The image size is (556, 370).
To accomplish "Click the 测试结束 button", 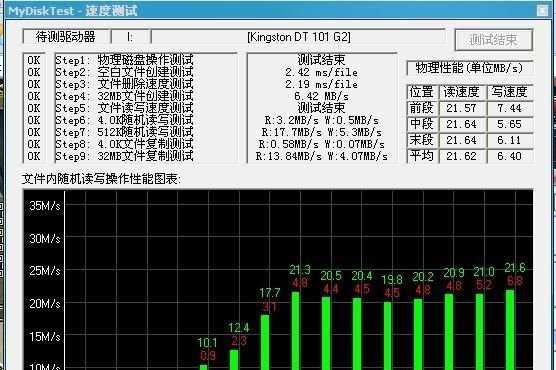I will (494, 40).
